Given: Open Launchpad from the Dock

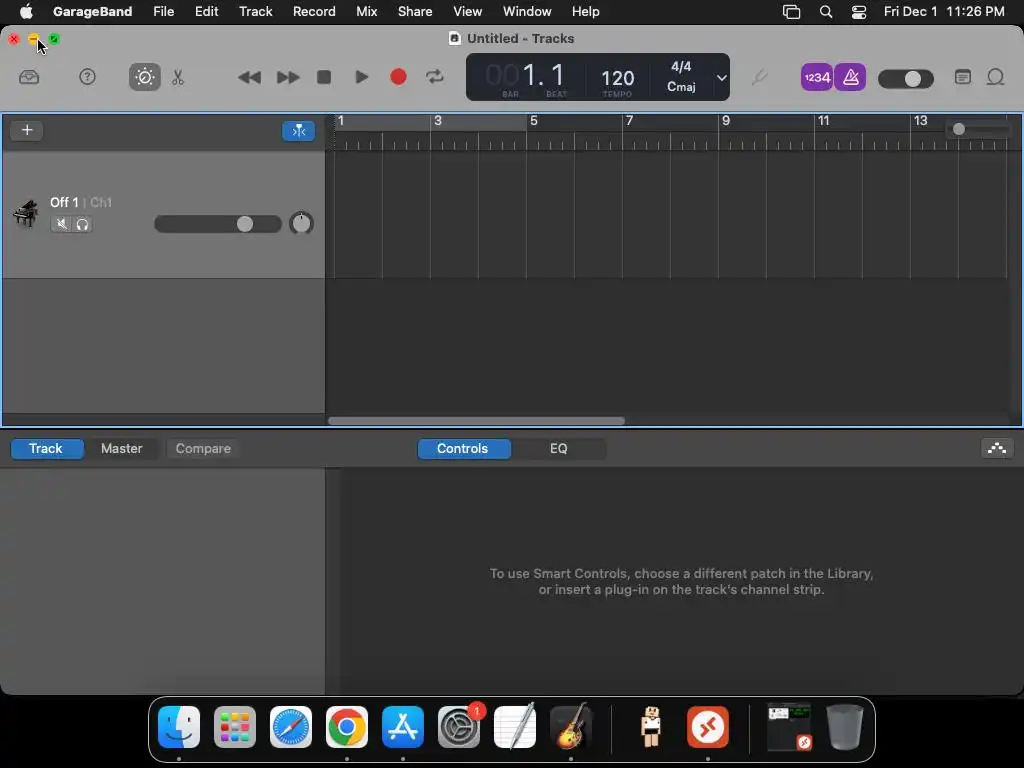Looking at the screenshot, I should 235,727.
